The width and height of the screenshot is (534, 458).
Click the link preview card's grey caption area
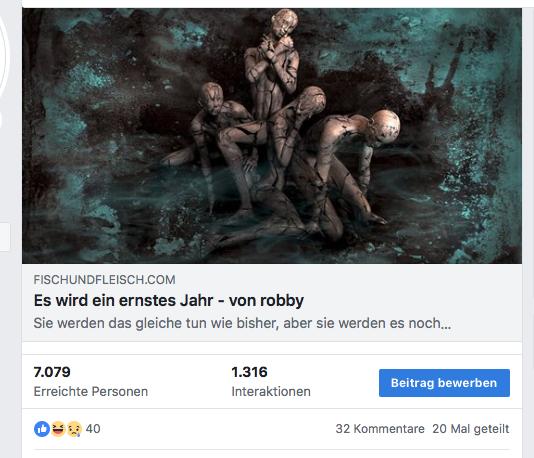pos(272,302)
